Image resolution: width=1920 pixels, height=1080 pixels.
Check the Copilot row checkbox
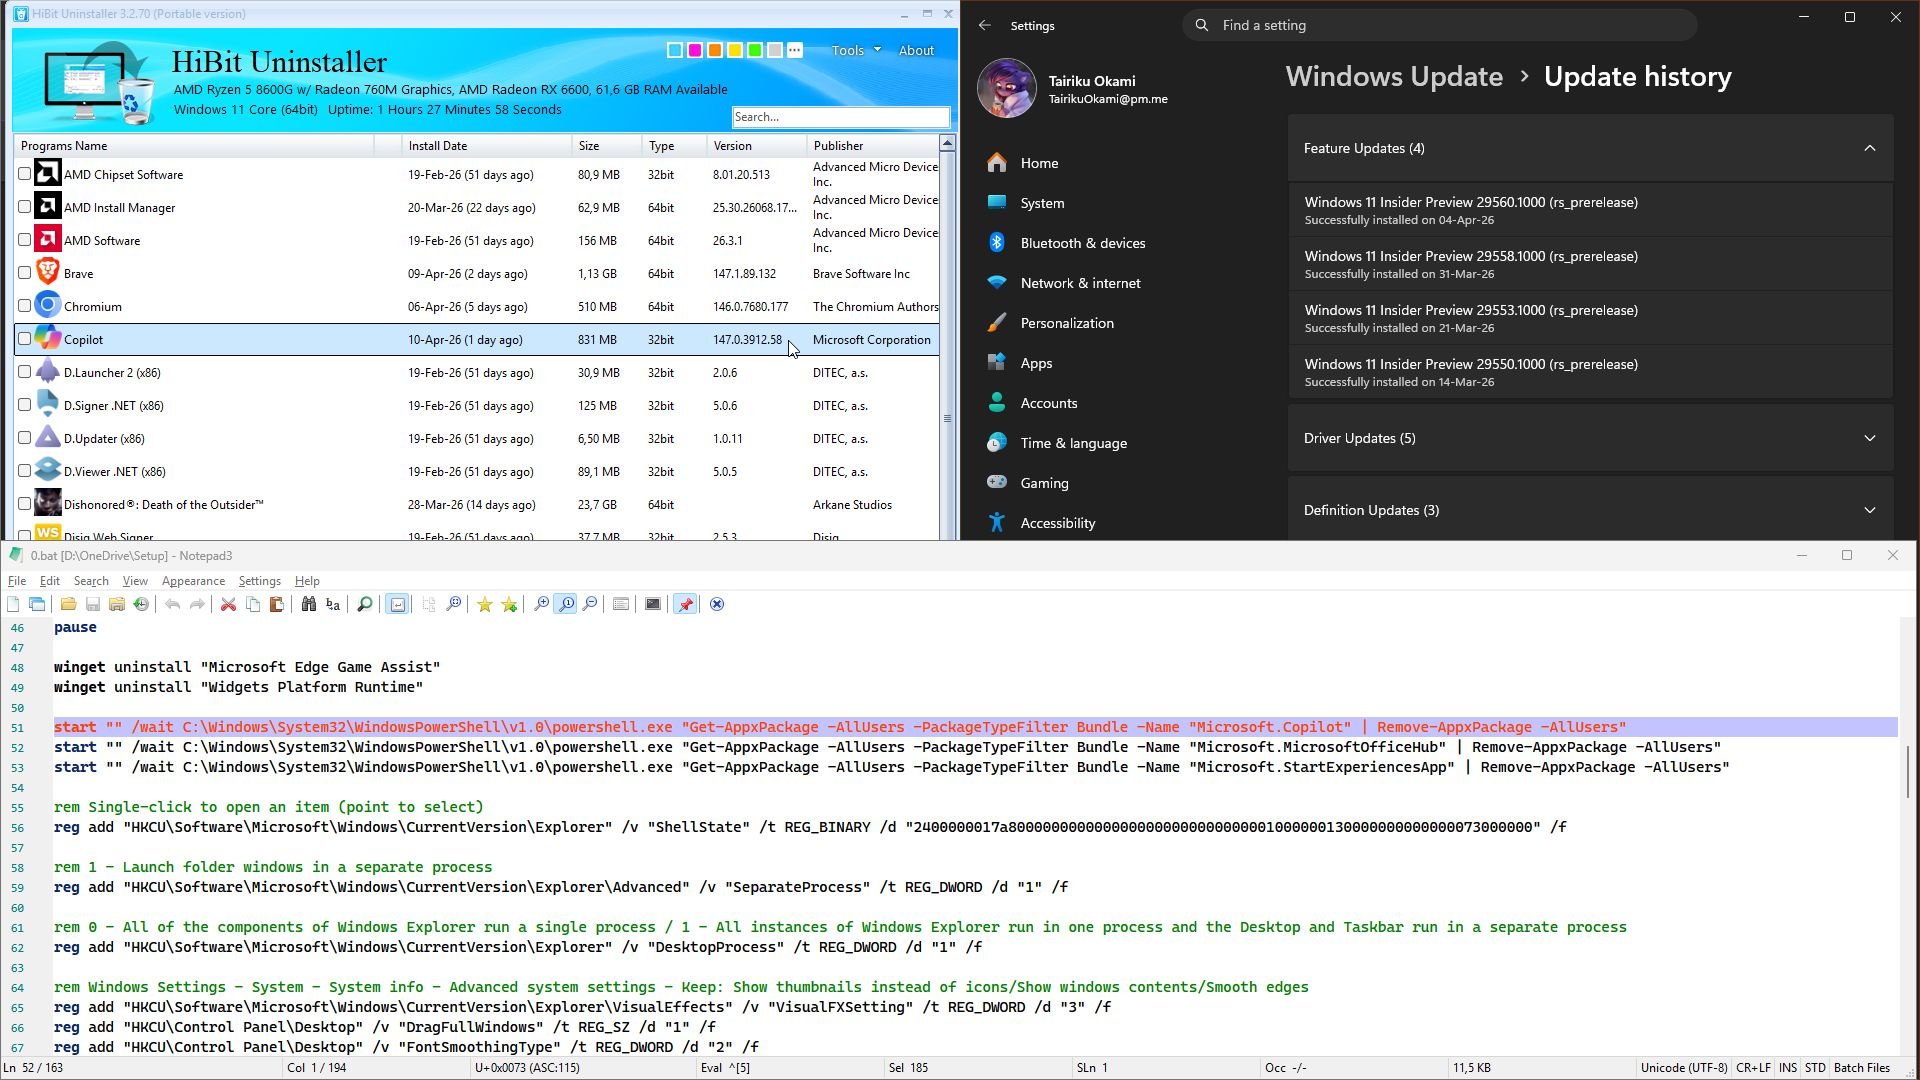click(25, 339)
